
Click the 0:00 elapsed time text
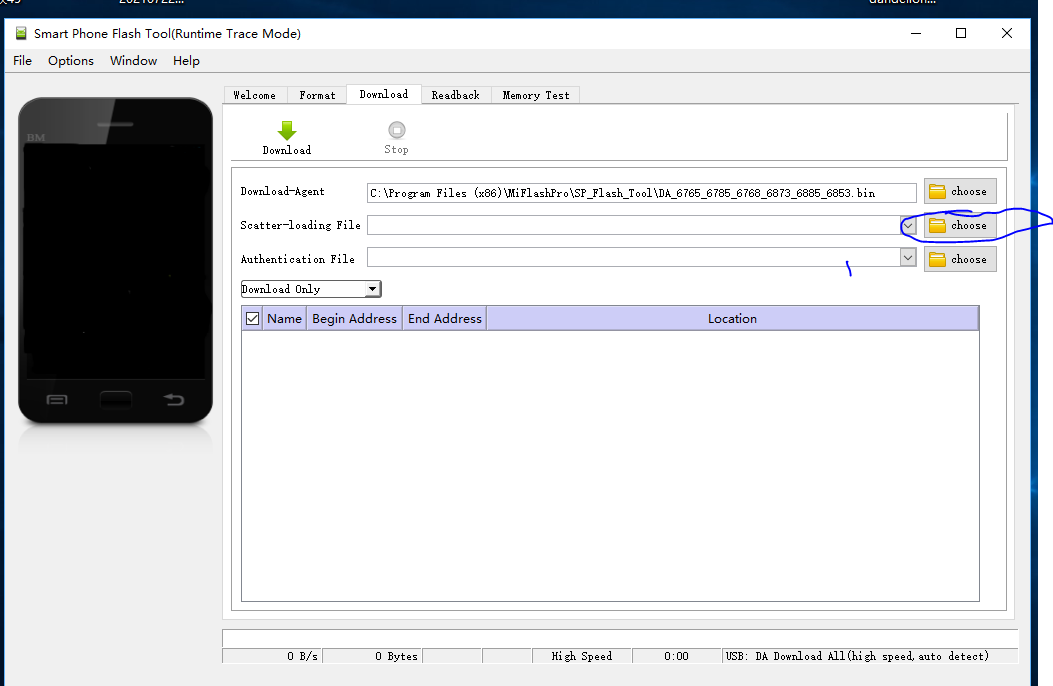[676, 656]
